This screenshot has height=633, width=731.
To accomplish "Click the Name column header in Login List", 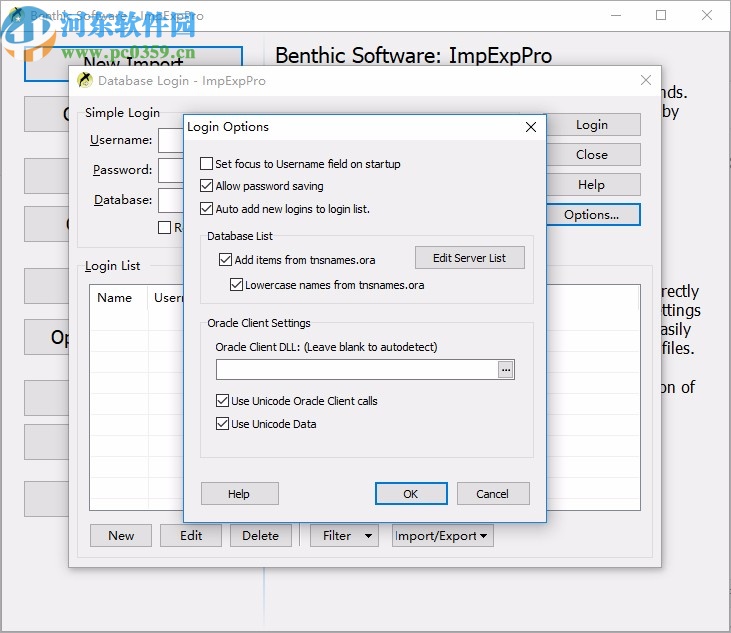I will 119,297.
